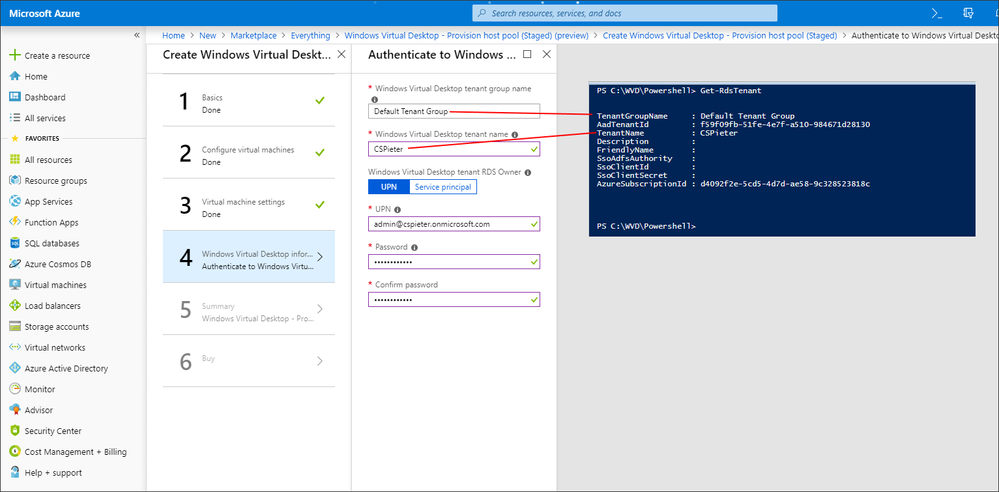Screen dimensions: 999x492
Task: Open the Load balancers diamond icon
Action: pos(15,306)
